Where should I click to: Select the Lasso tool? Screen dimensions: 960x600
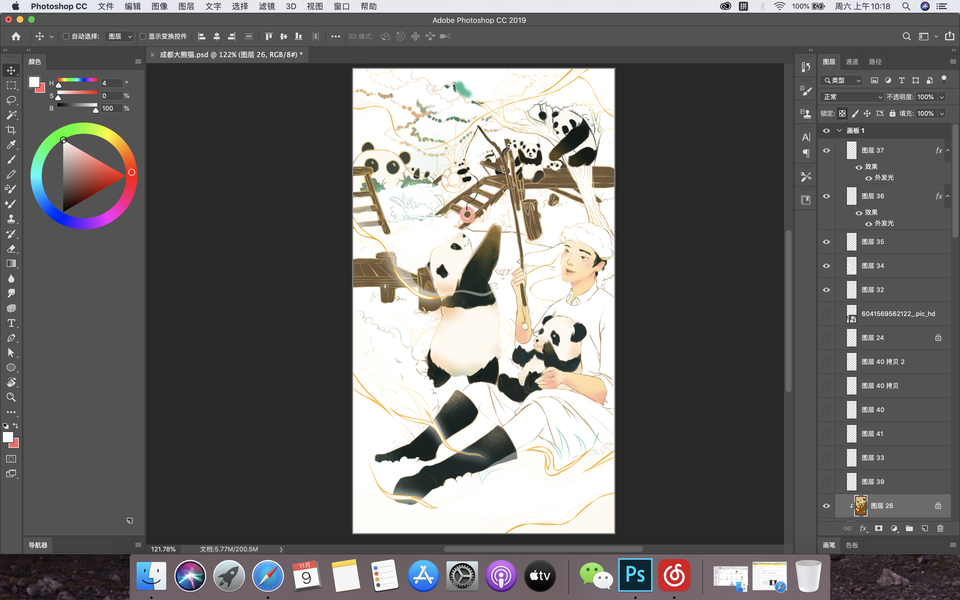(x=11, y=100)
